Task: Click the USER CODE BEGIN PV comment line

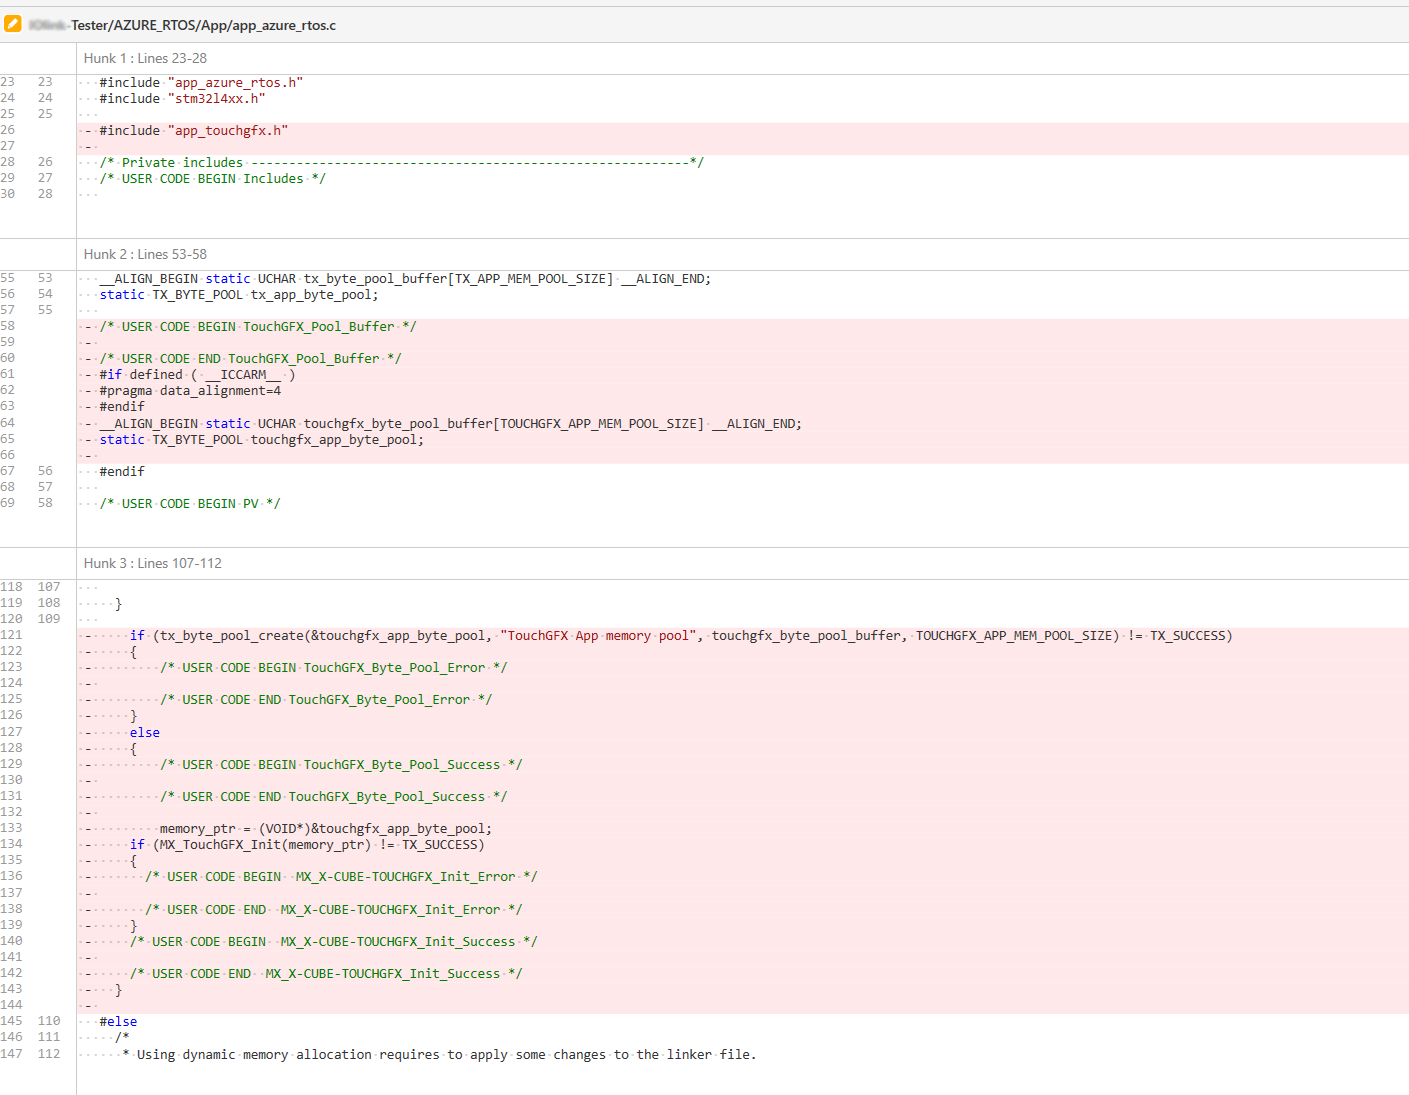Action: pos(190,504)
